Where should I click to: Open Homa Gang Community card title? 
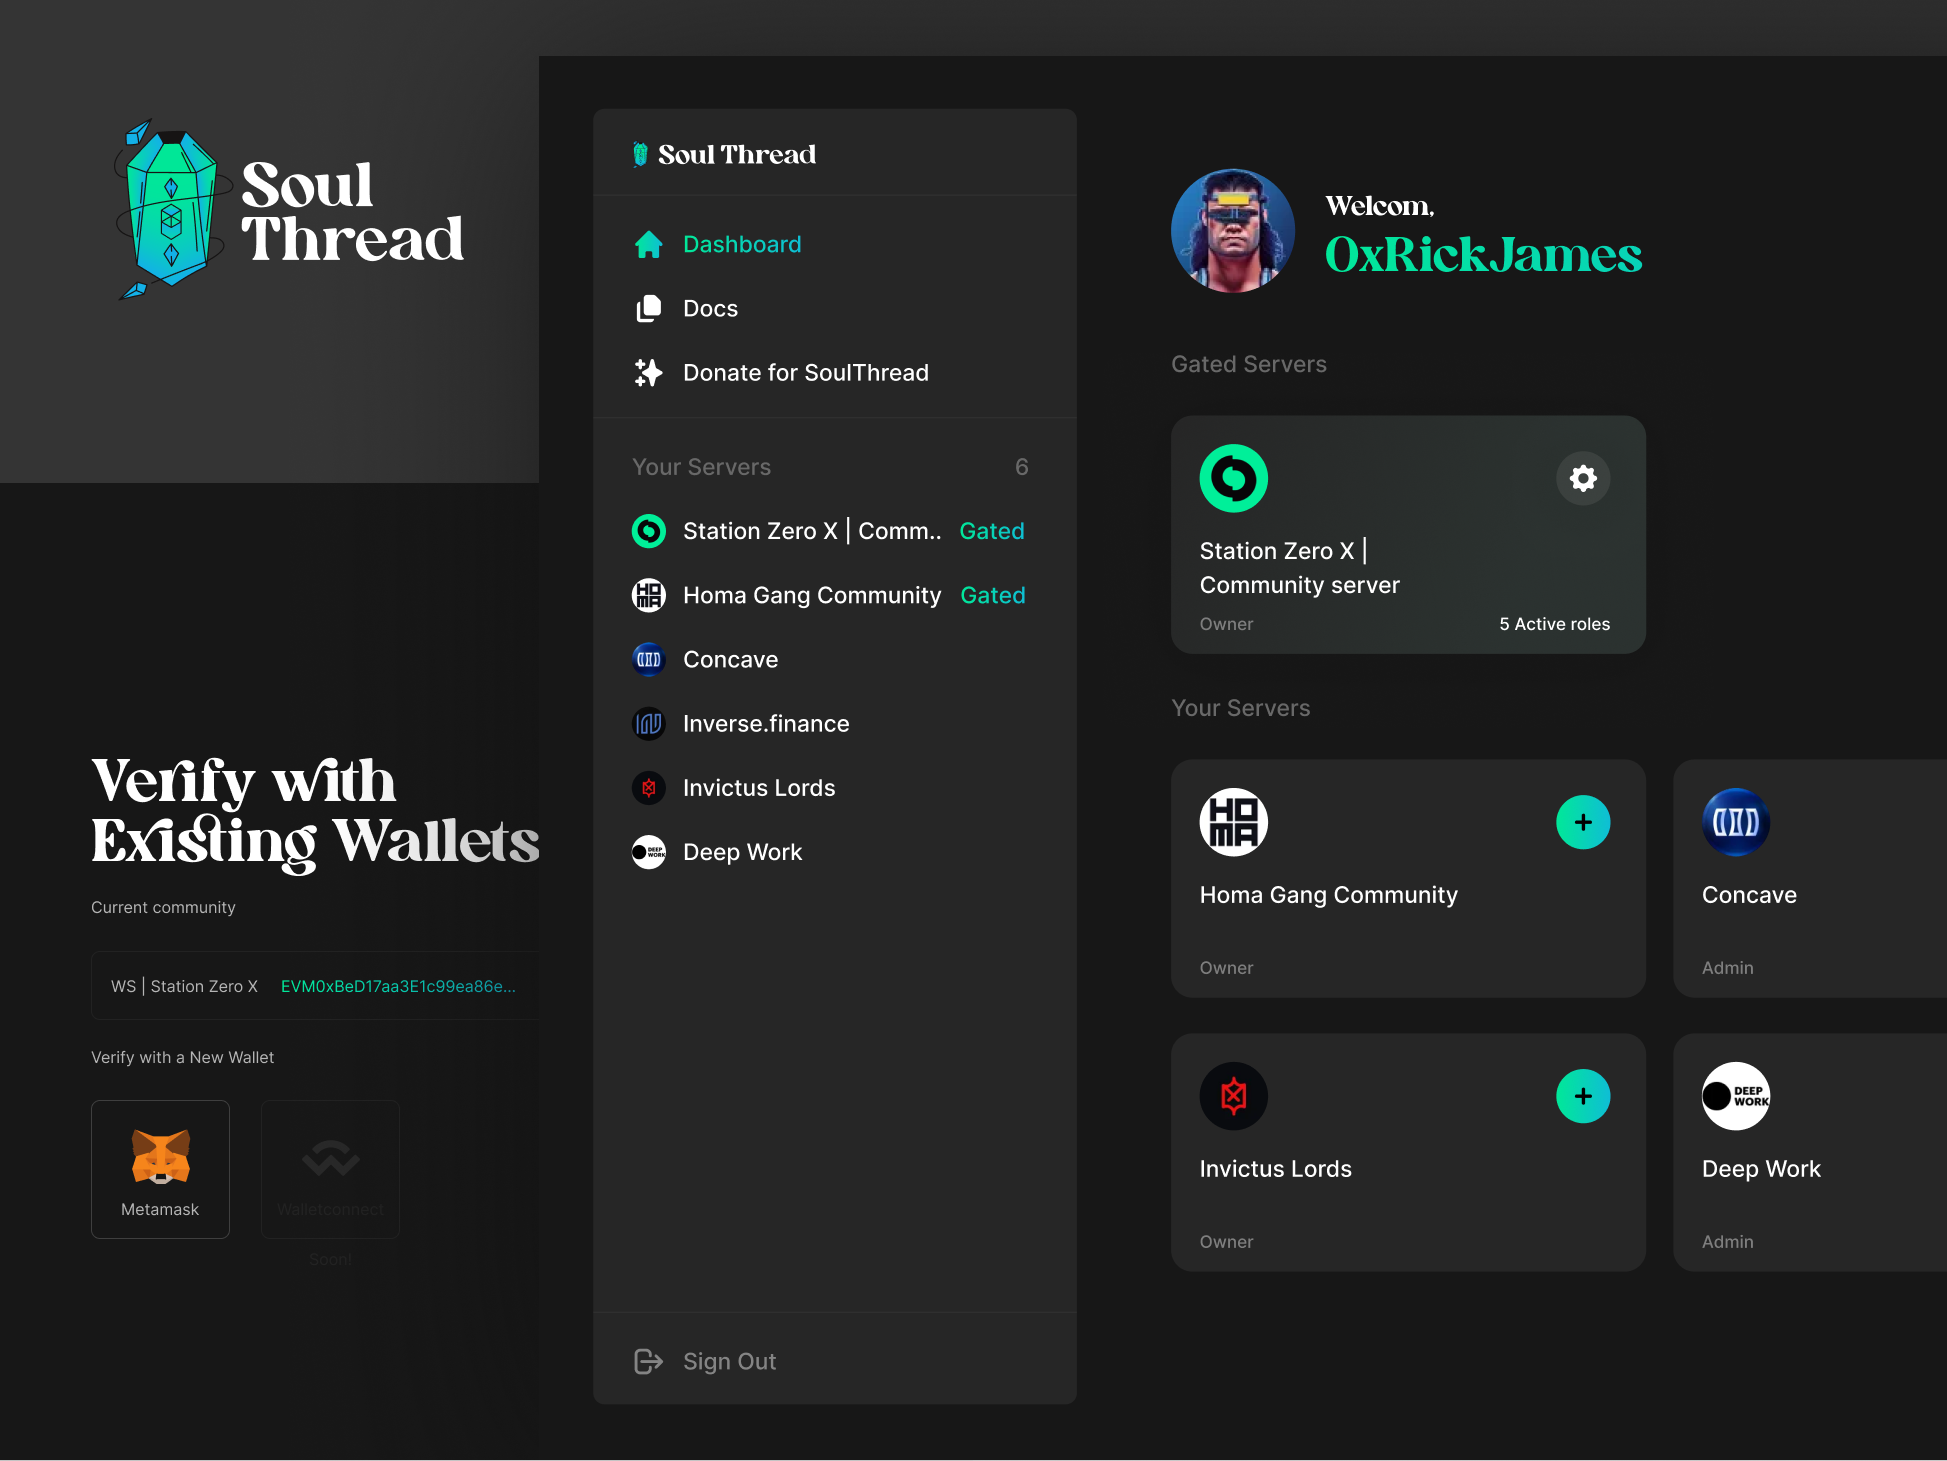coord(1328,894)
